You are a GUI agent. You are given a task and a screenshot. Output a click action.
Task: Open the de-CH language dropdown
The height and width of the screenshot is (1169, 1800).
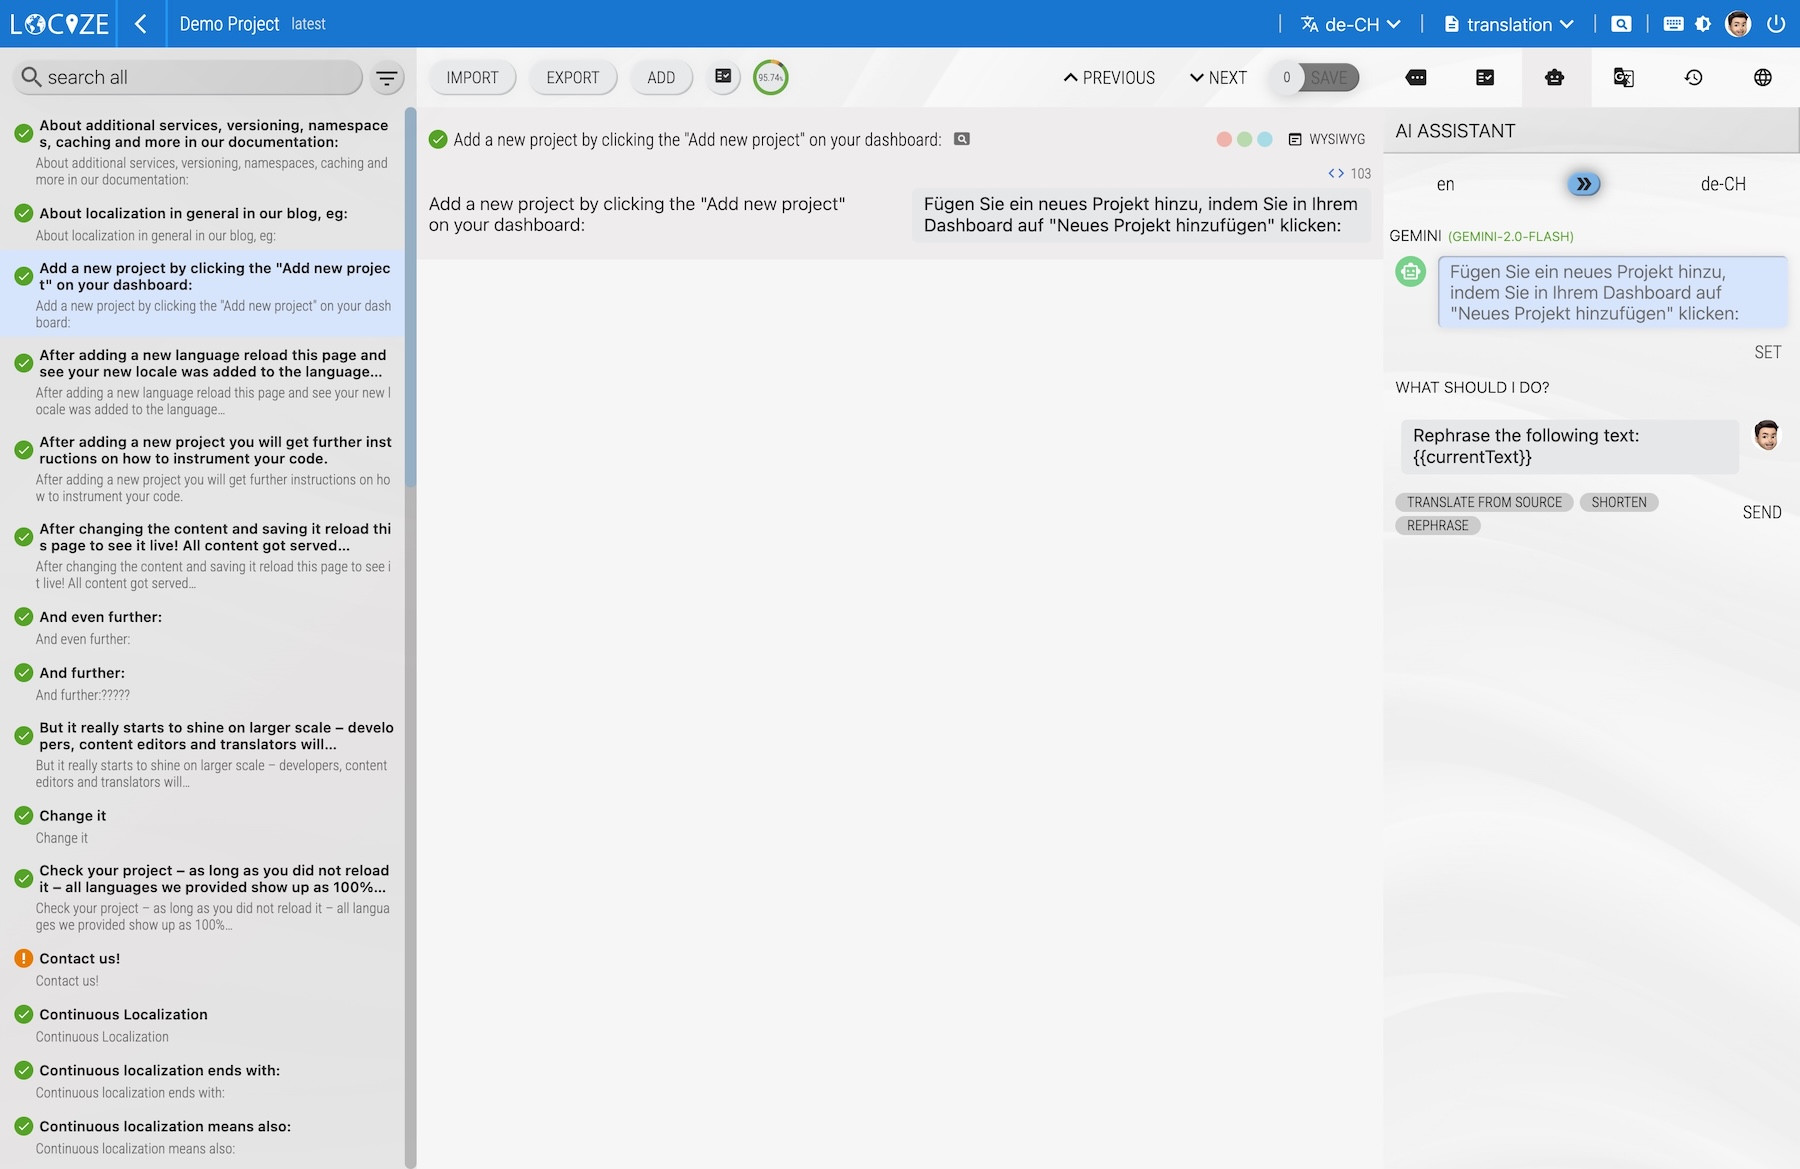(x=1350, y=24)
